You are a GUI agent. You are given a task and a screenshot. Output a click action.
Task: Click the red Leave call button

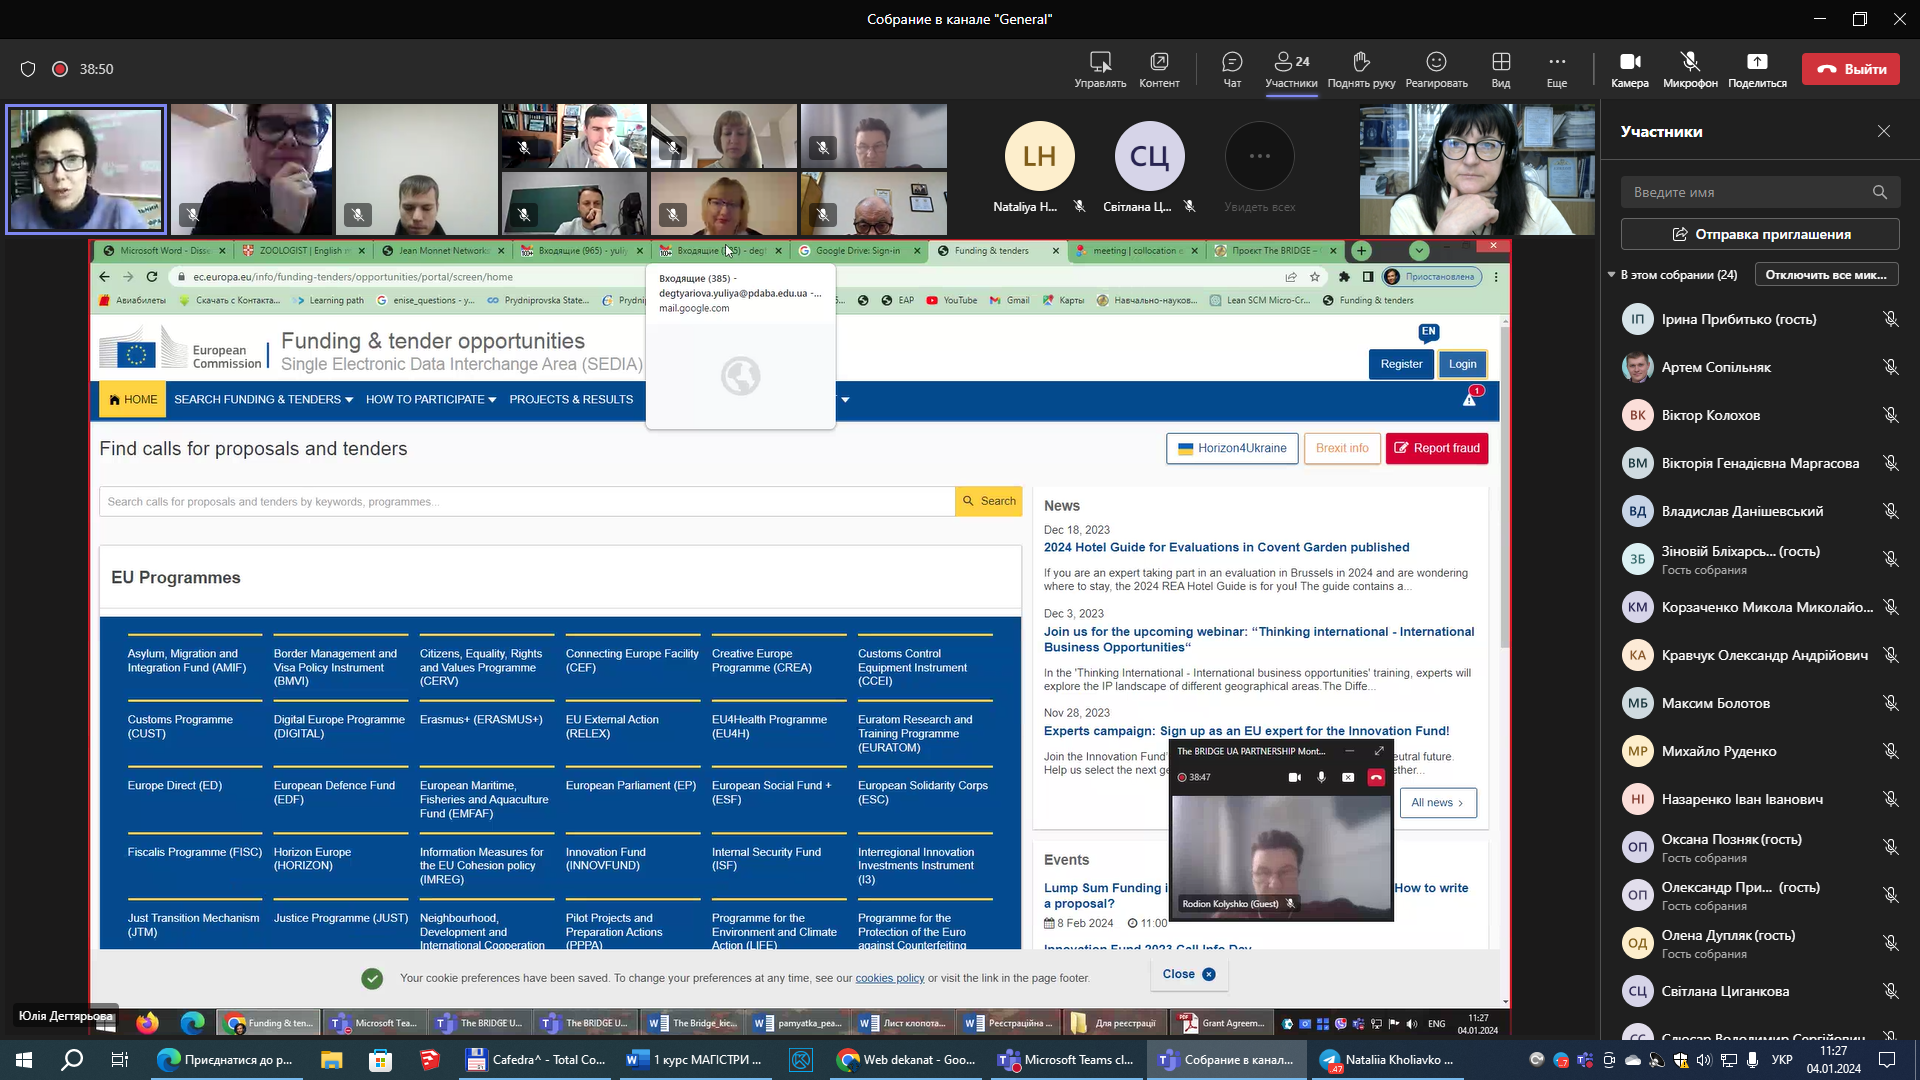[x=1850, y=69]
